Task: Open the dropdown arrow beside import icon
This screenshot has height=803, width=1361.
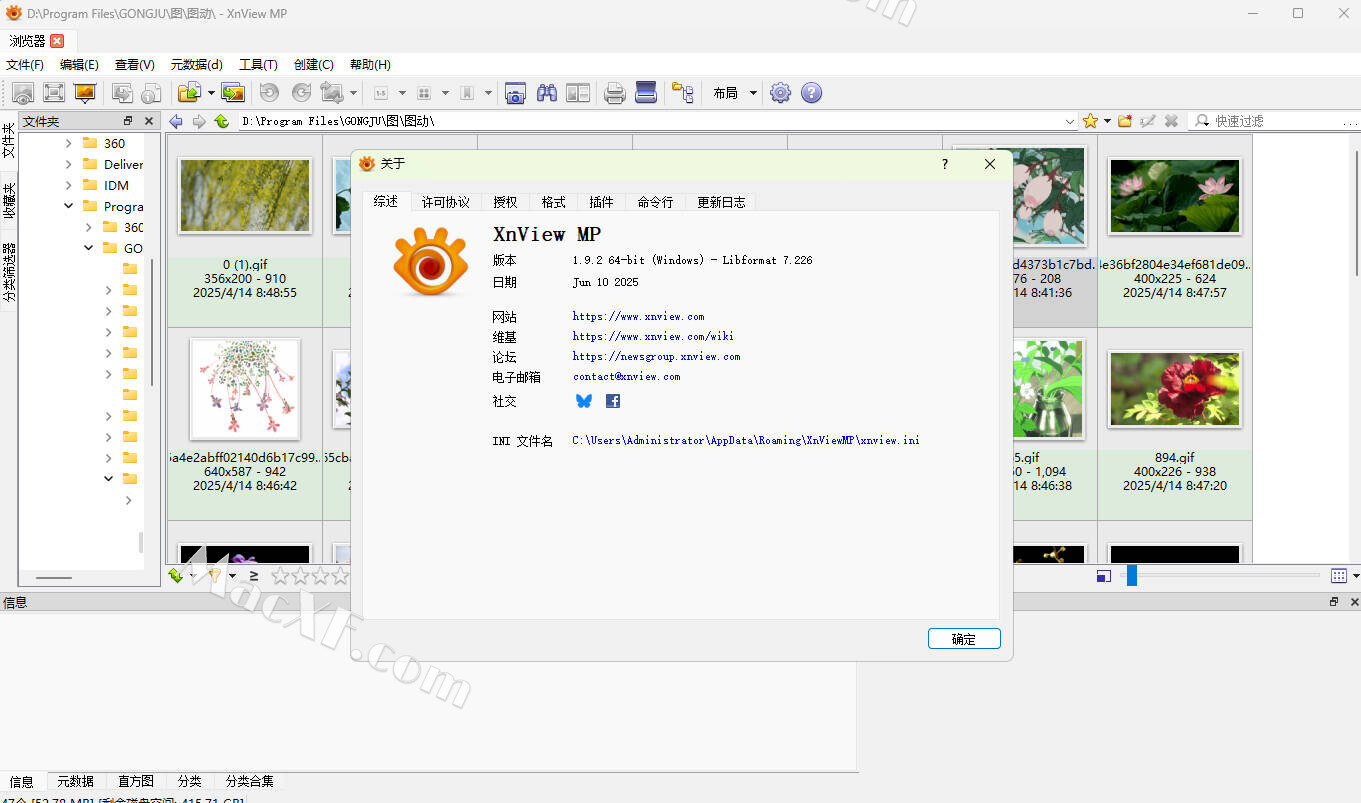Action: (x=211, y=93)
